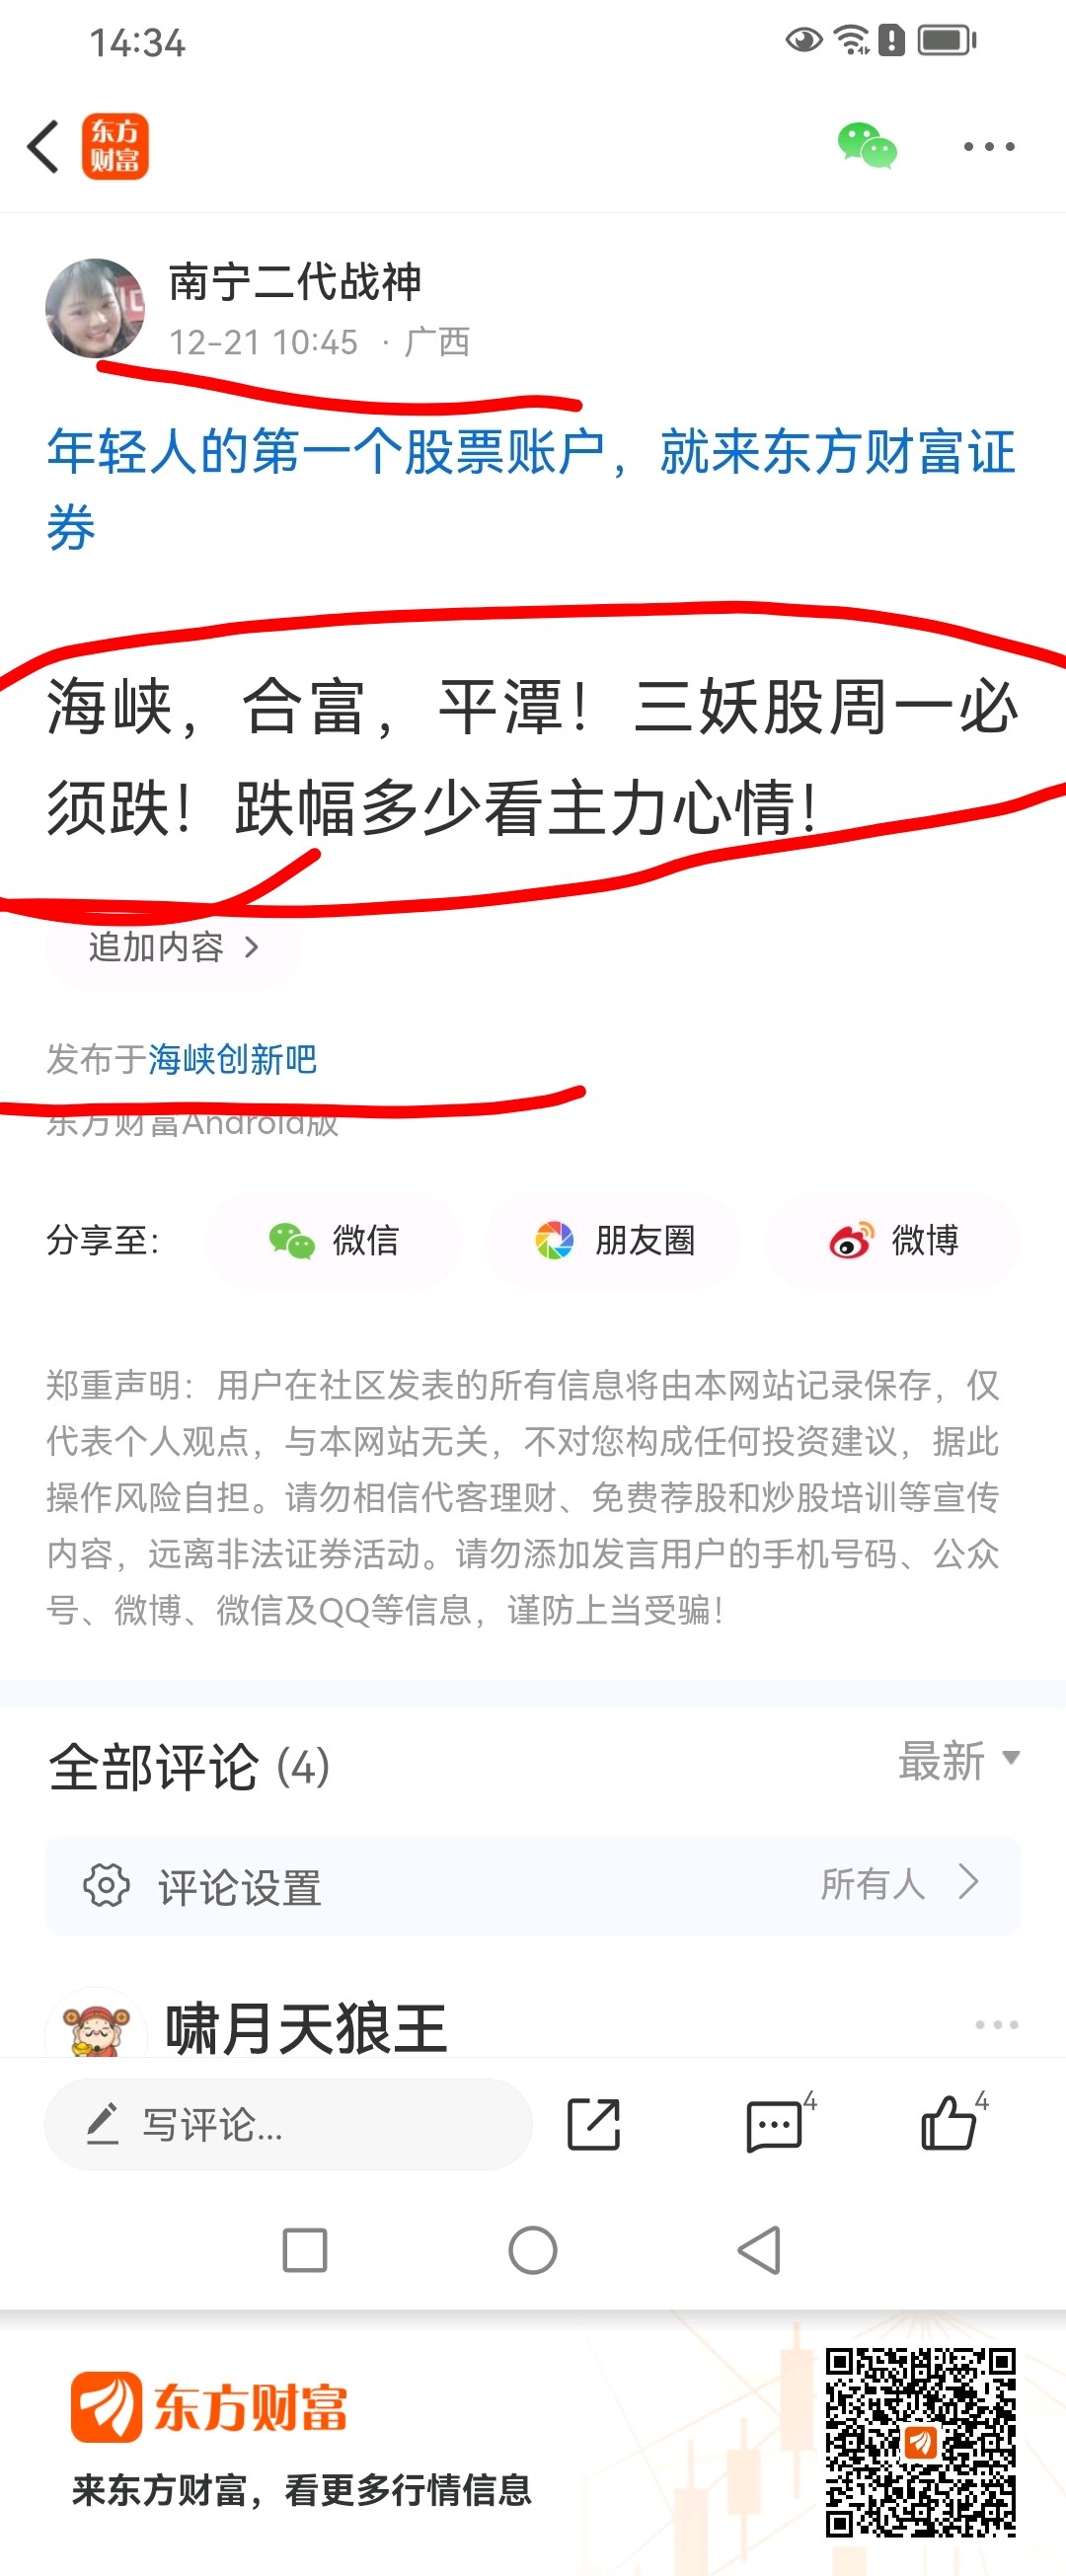Open the three-dot more menu in header
This screenshot has width=1066, height=2576.
988,146
